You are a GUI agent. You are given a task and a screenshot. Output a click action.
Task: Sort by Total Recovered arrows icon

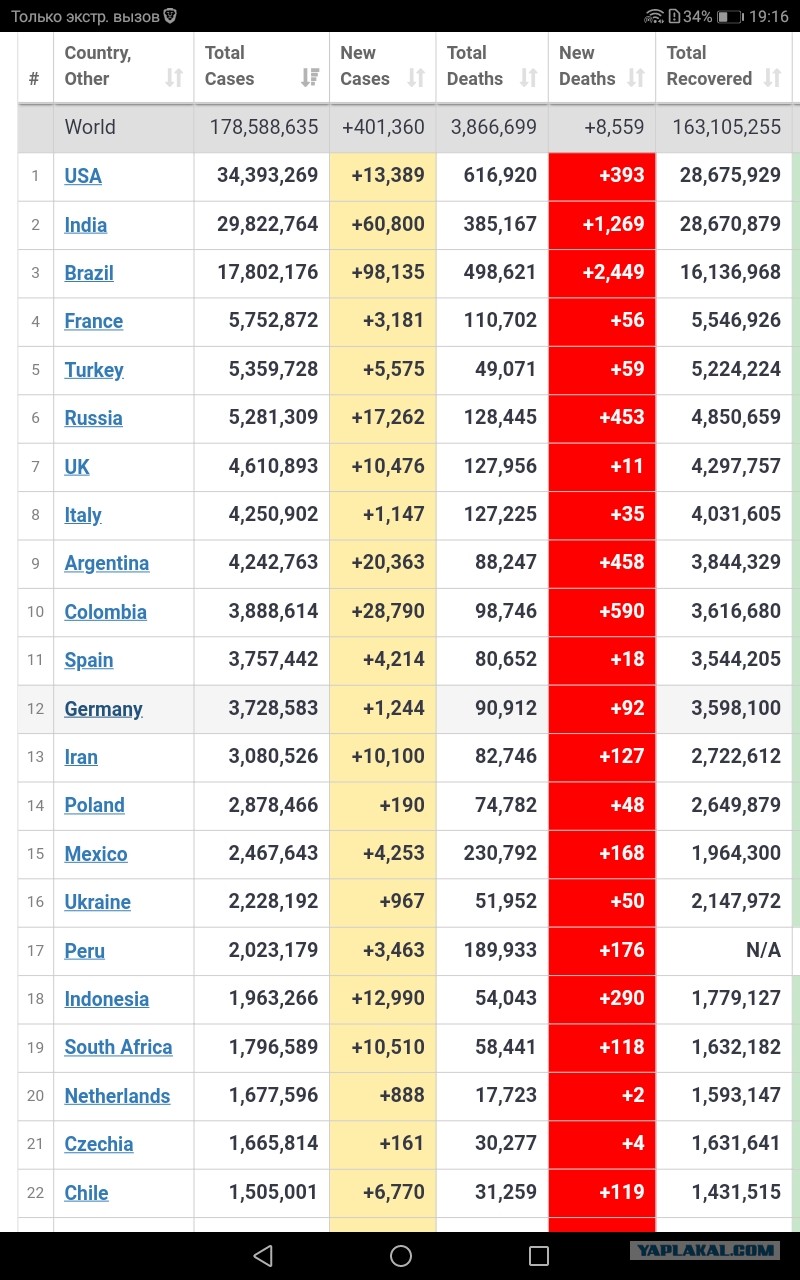(x=772, y=78)
